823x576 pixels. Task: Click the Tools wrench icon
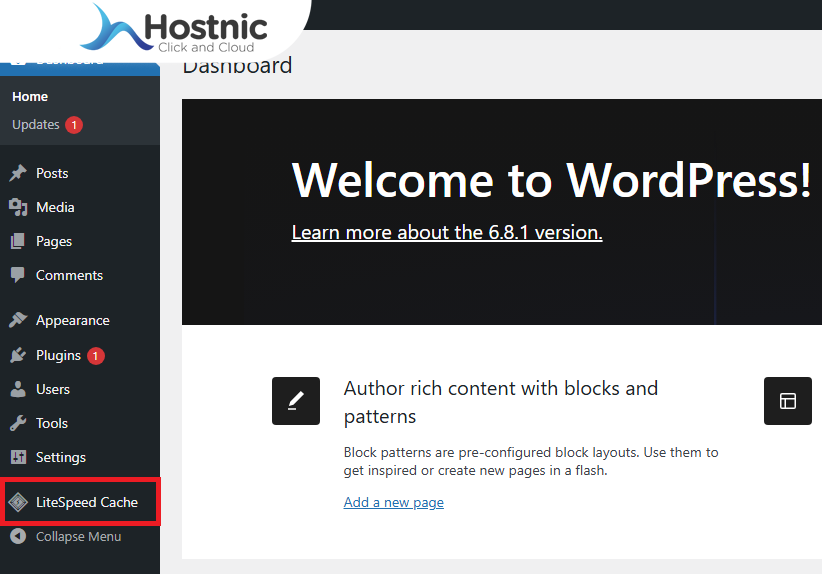pyautogui.click(x=18, y=423)
